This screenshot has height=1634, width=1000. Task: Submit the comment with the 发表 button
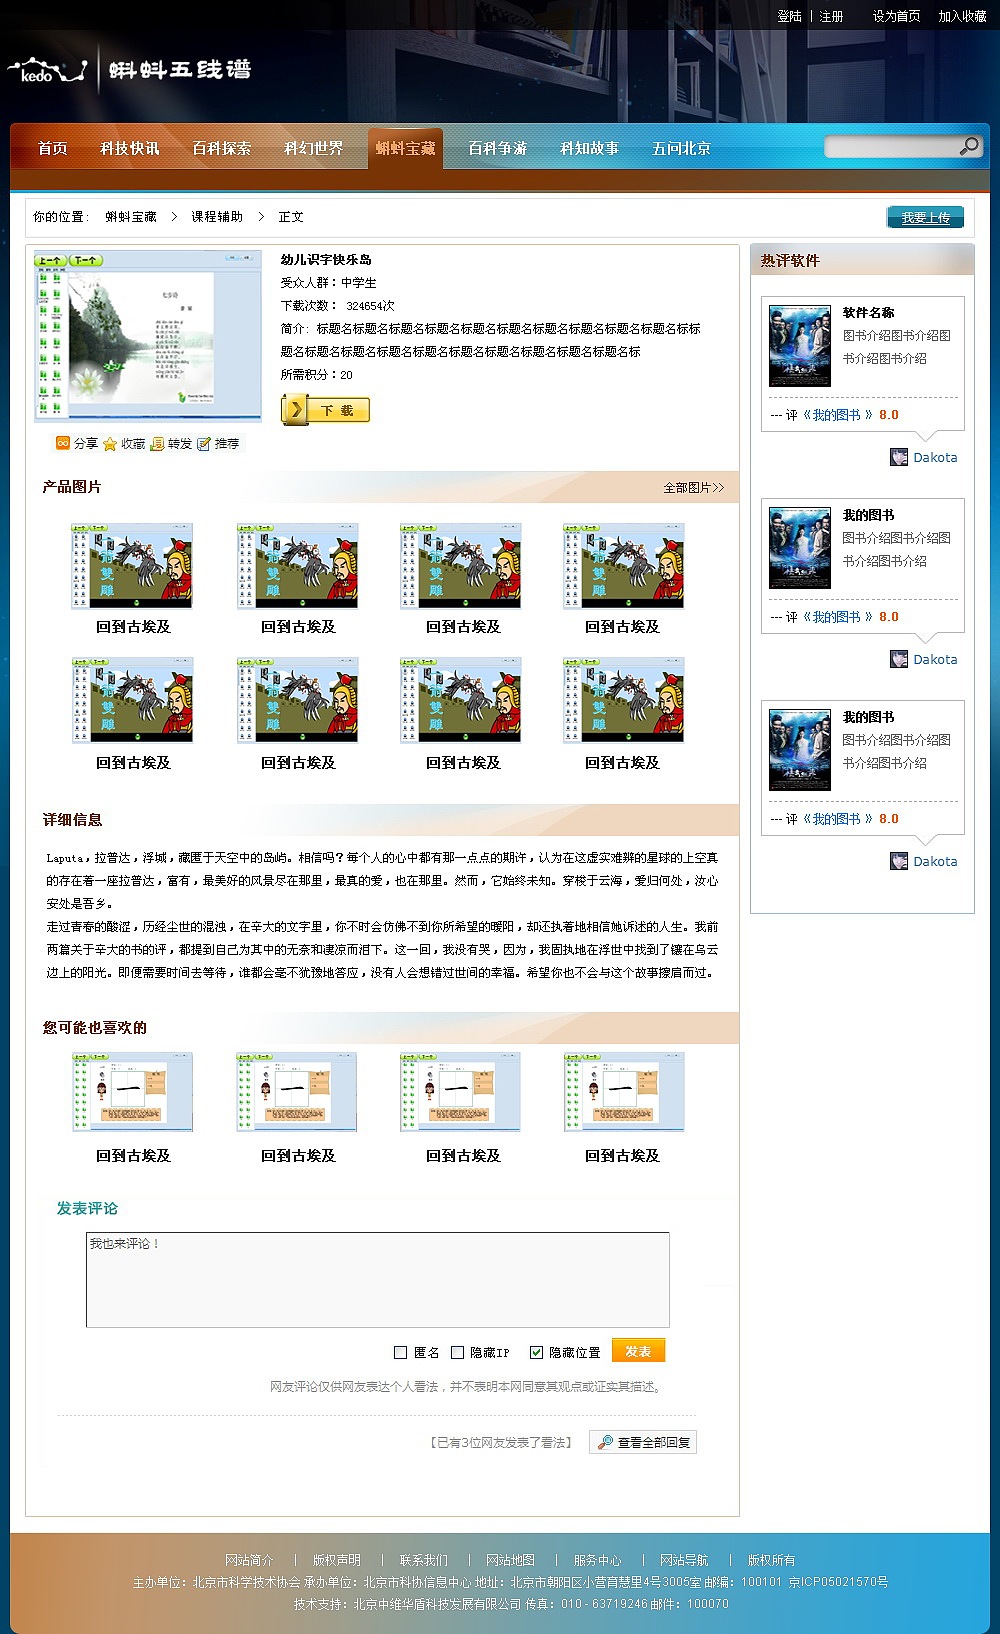(x=638, y=1351)
